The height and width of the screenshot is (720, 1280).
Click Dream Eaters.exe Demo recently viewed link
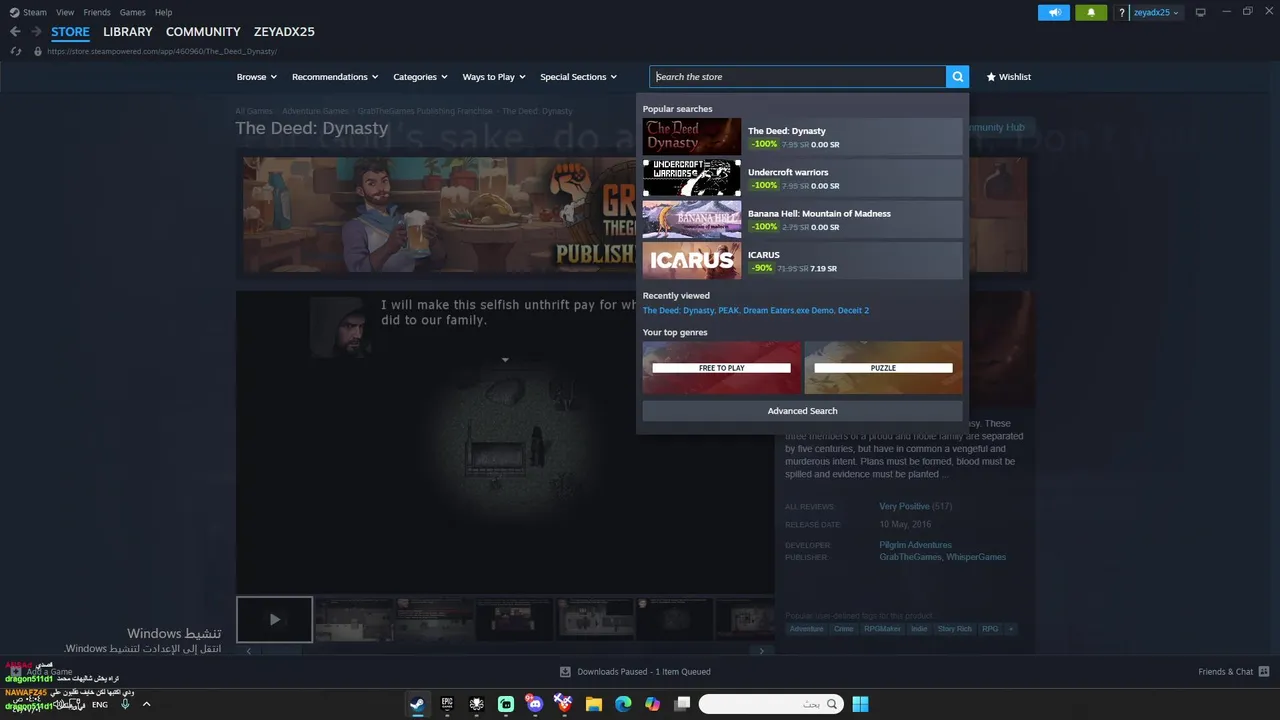(788, 310)
